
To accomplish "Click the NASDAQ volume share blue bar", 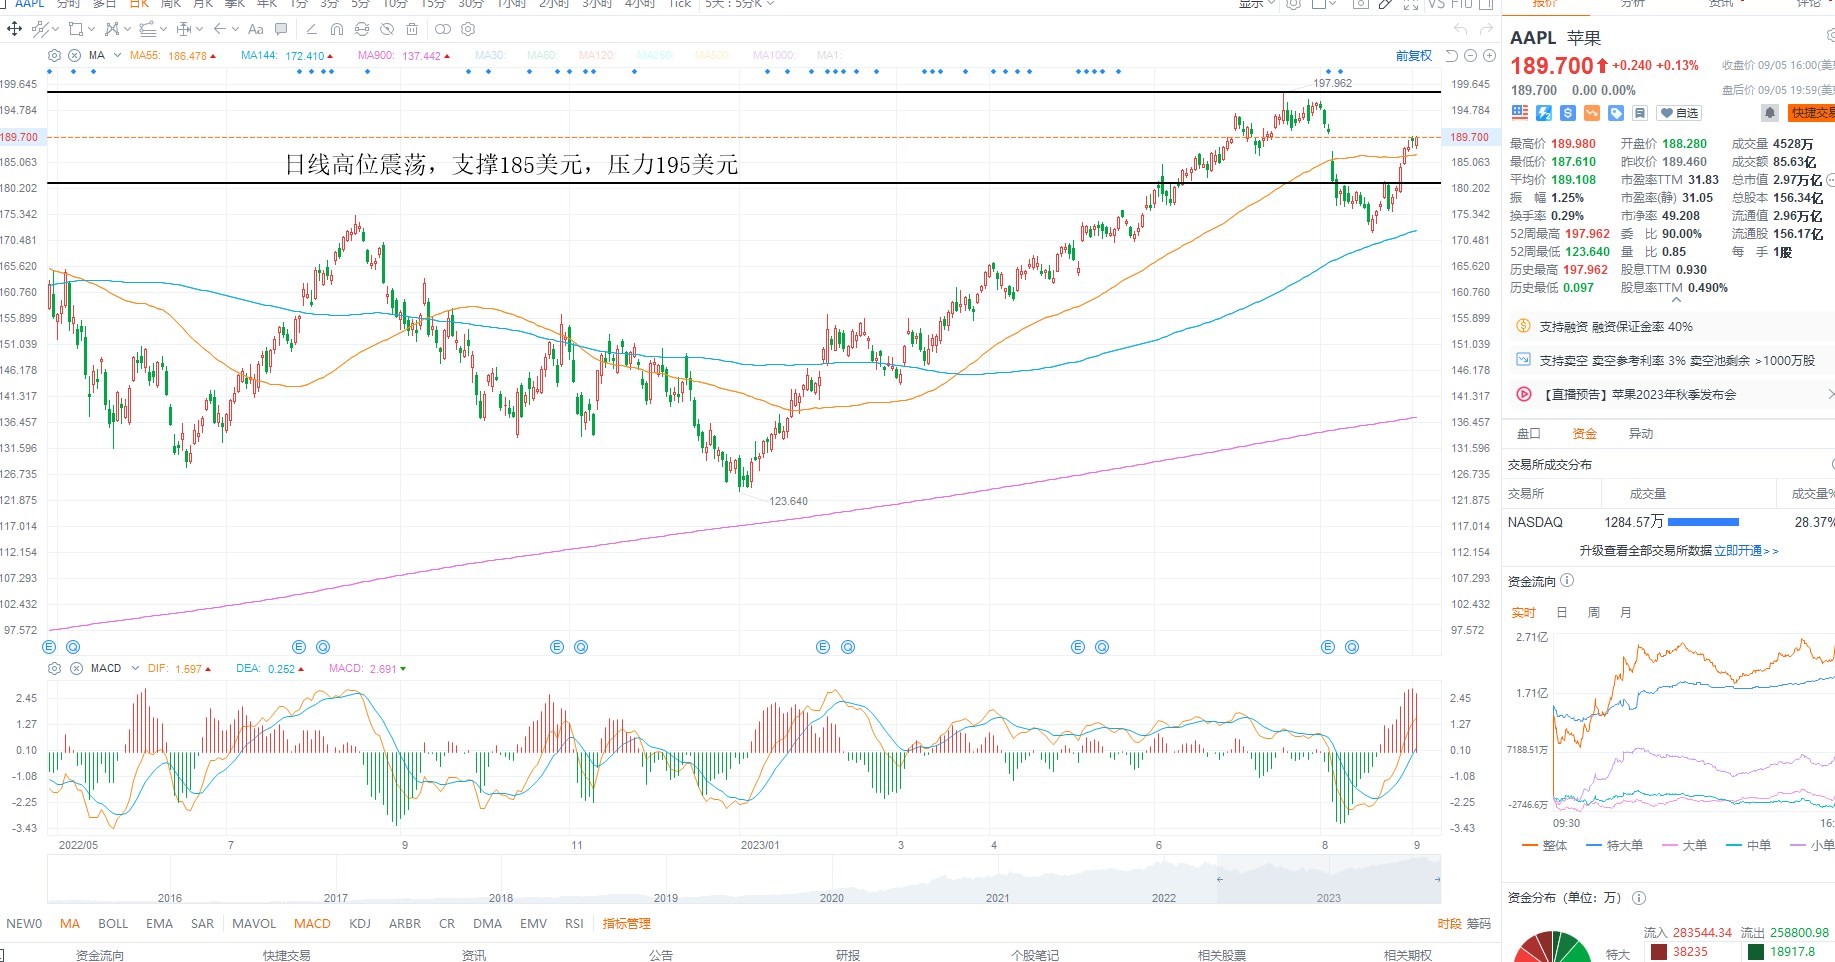I will click(1704, 522).
